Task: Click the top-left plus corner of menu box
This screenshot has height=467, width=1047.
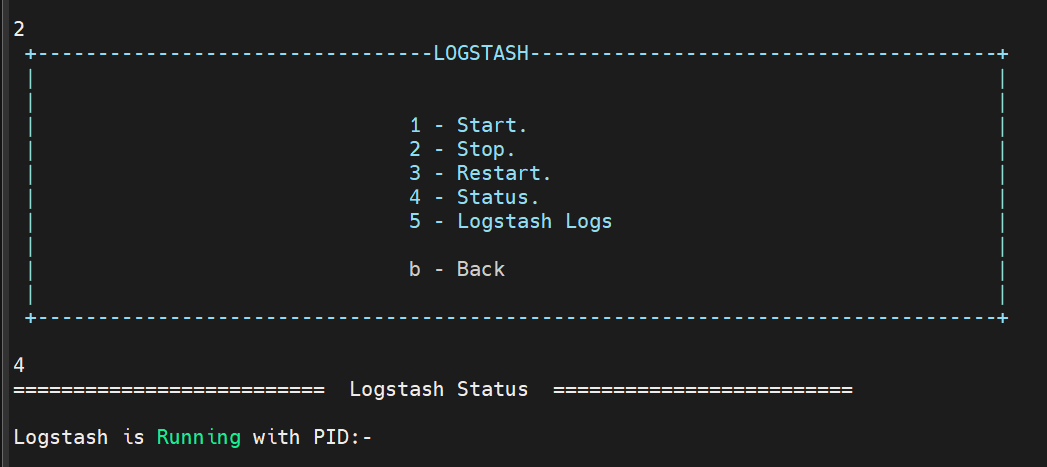Action: (31, 53)
